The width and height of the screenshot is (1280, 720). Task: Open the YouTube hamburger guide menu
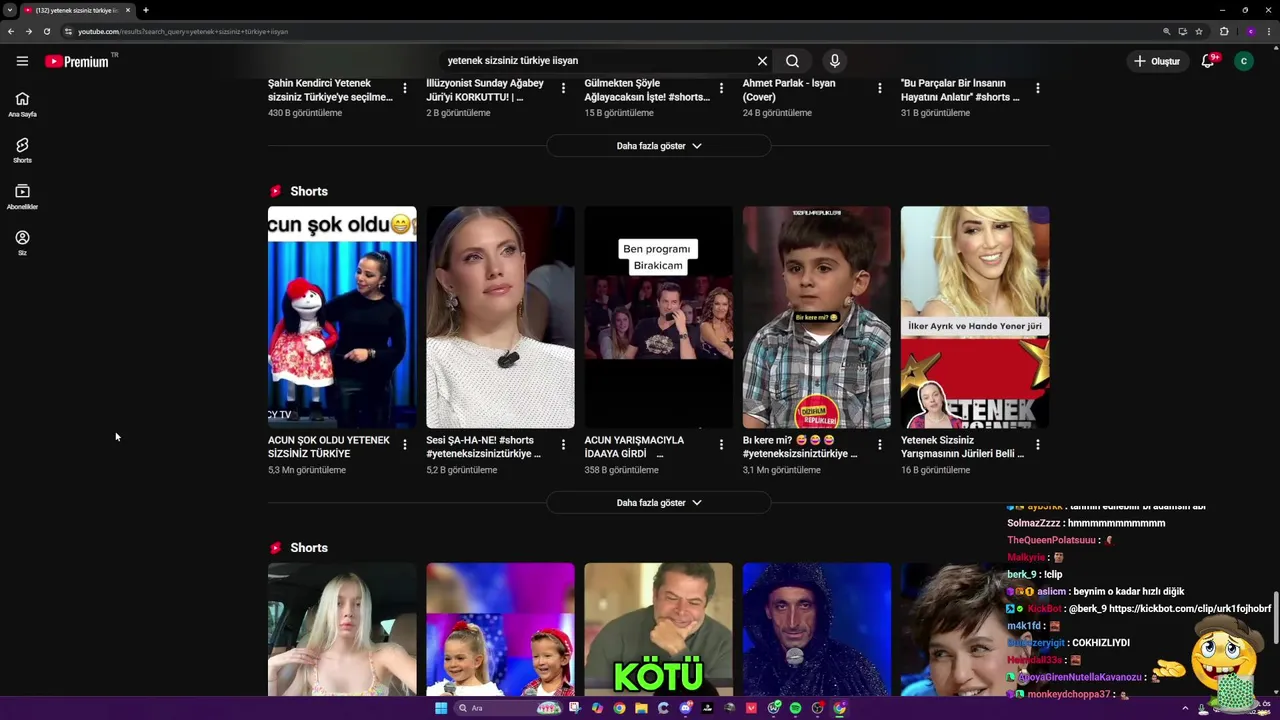point(22,61)
